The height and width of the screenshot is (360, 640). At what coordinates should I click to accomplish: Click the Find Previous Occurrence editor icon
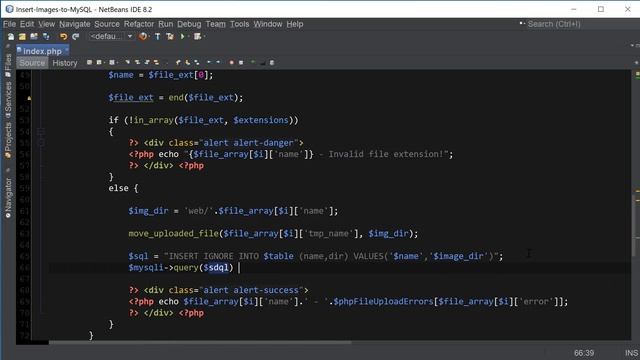[137, 62]
